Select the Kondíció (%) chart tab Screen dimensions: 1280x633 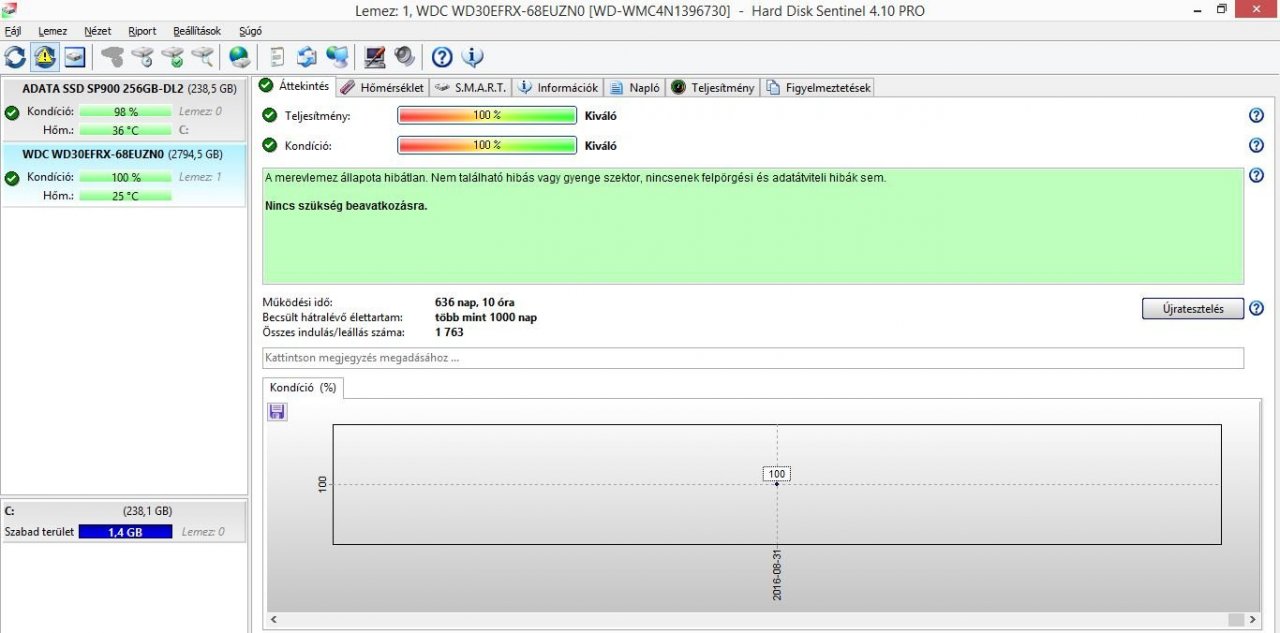coord(303,387)
